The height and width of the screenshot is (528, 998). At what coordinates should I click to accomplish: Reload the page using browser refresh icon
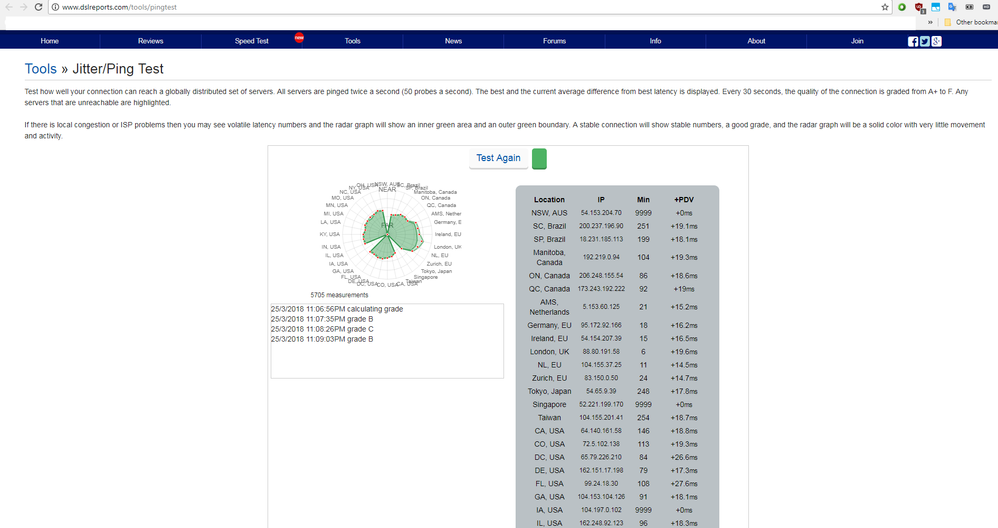pos(38,7)
